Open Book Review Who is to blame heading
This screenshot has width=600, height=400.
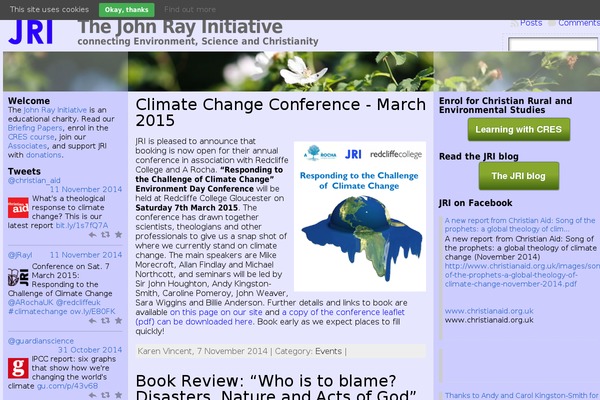[x=276, y=387]
